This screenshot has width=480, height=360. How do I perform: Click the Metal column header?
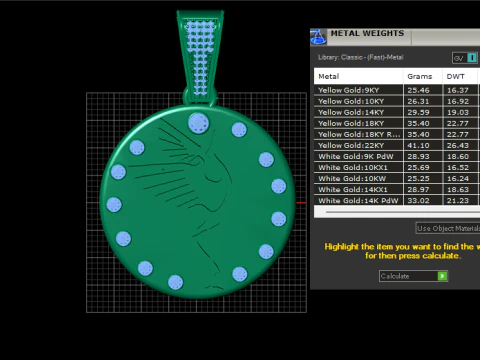(x=358, y=76)
